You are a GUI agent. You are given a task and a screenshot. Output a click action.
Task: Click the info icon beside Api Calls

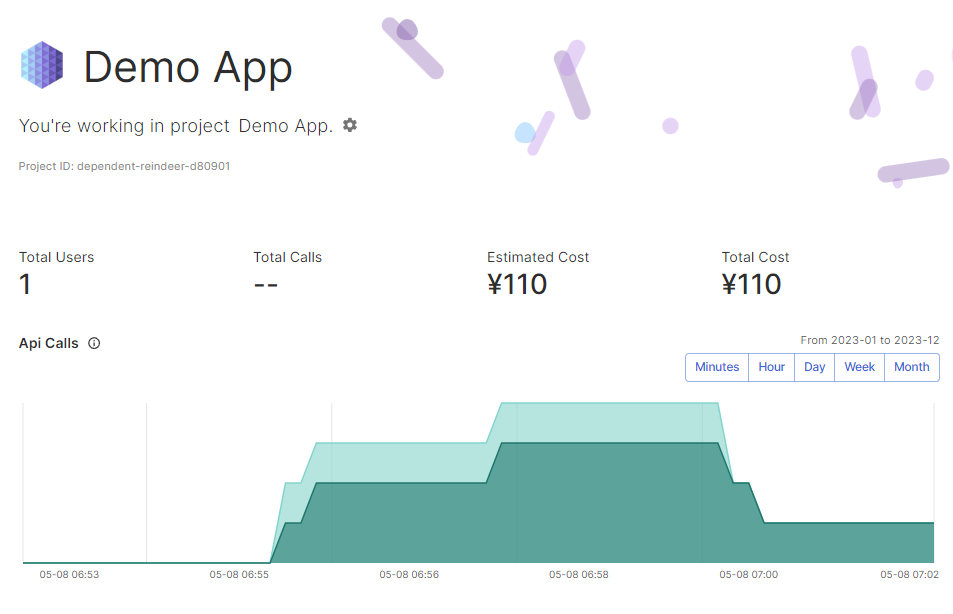(94, 343)
